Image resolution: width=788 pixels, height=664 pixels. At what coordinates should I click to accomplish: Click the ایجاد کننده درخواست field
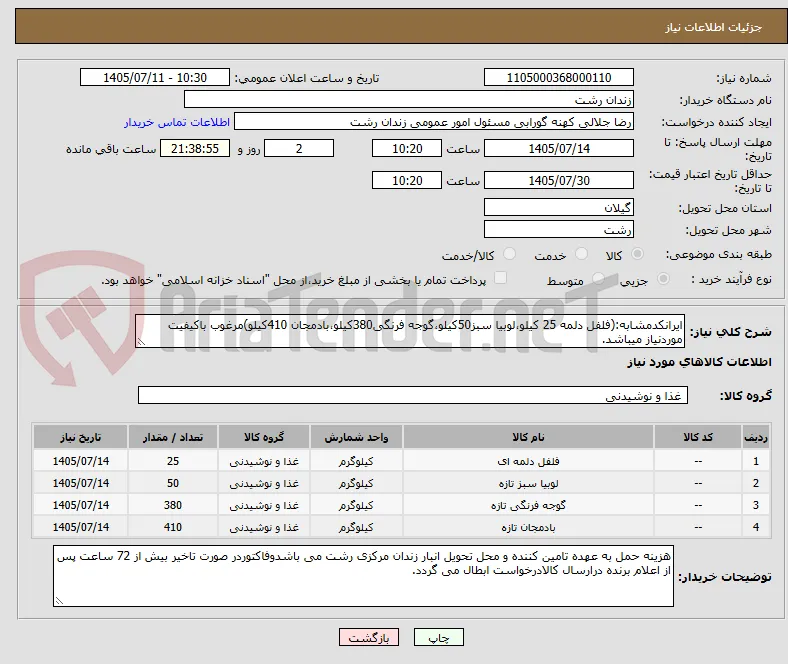tap(434, 122)
